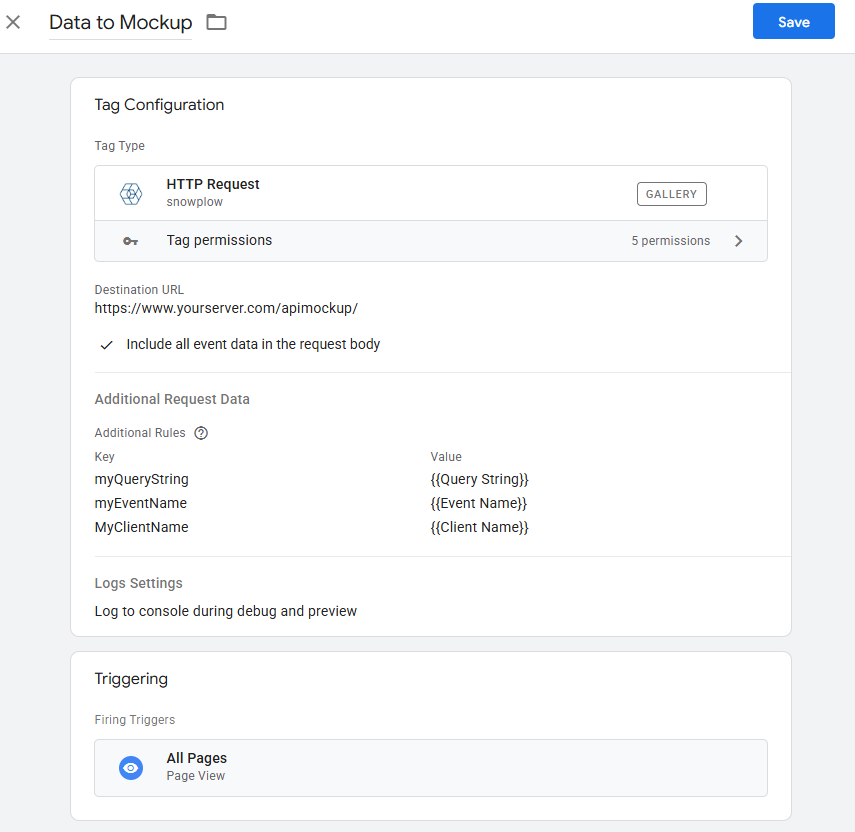Open the help icon next to Additional Rules

(201, 433)
